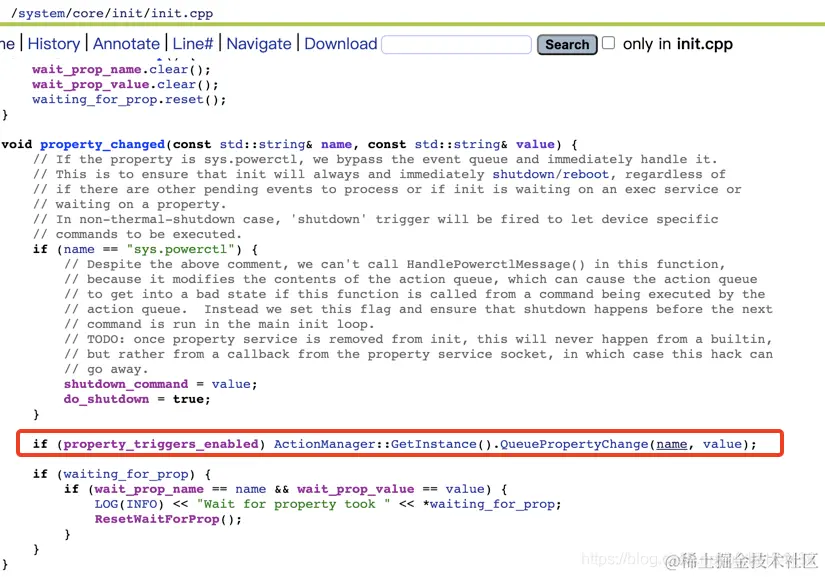This screenshot has height=577, width=825.
Task: Focus the search text field
Action: [456, 45]
